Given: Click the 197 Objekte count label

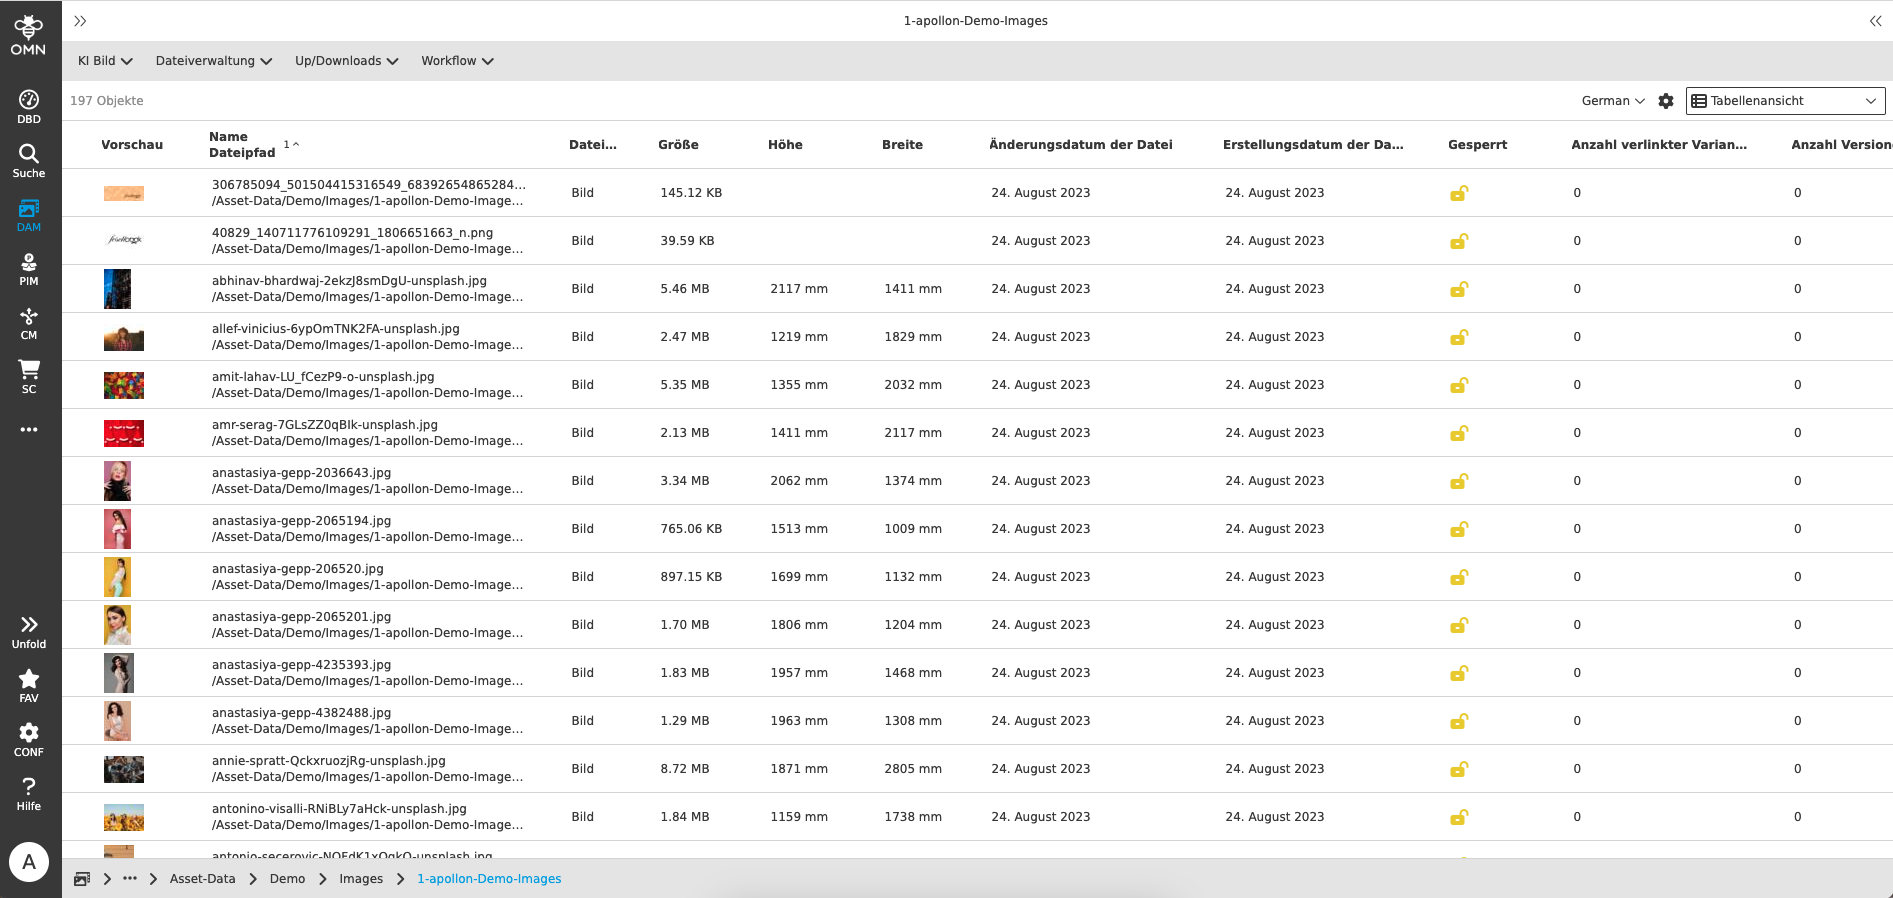Looking at the screenshot, I should tap(107, 101).
